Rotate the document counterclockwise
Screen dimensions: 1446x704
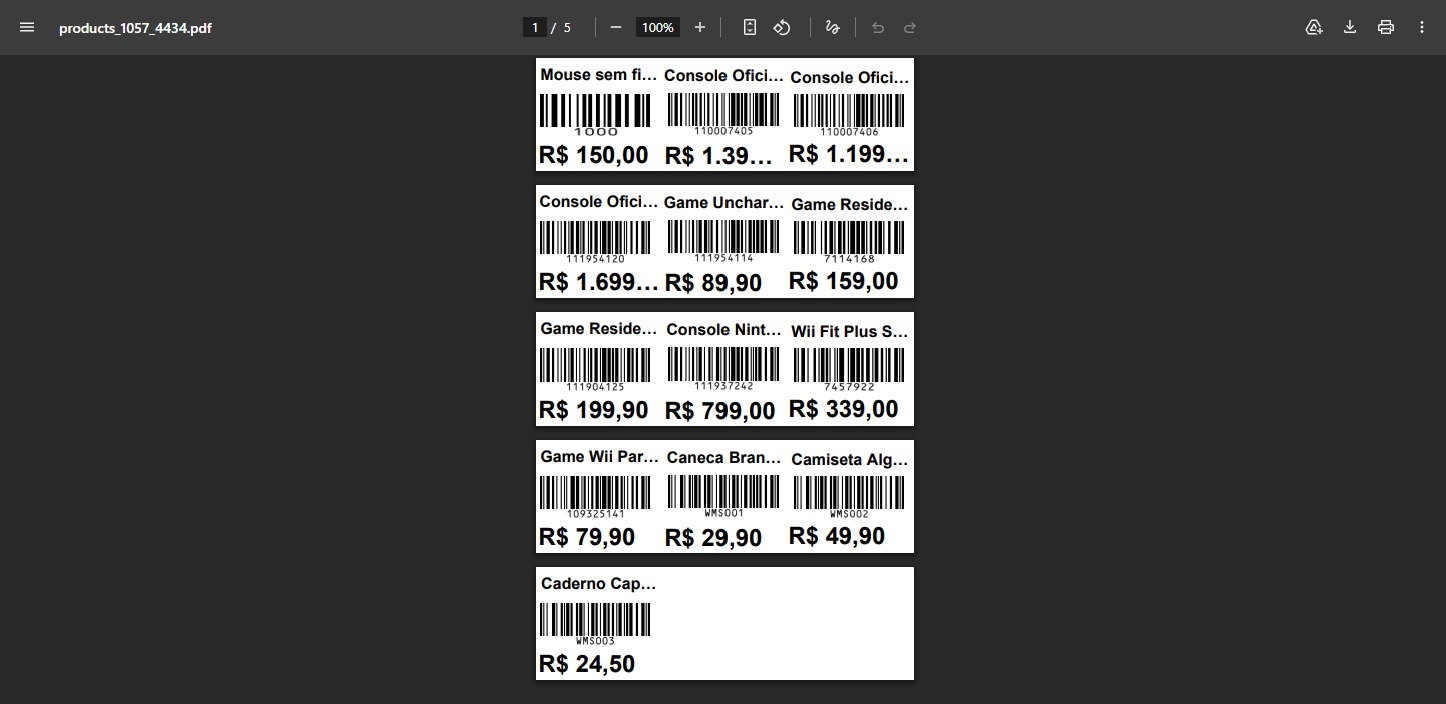click(x=782, y=27)
